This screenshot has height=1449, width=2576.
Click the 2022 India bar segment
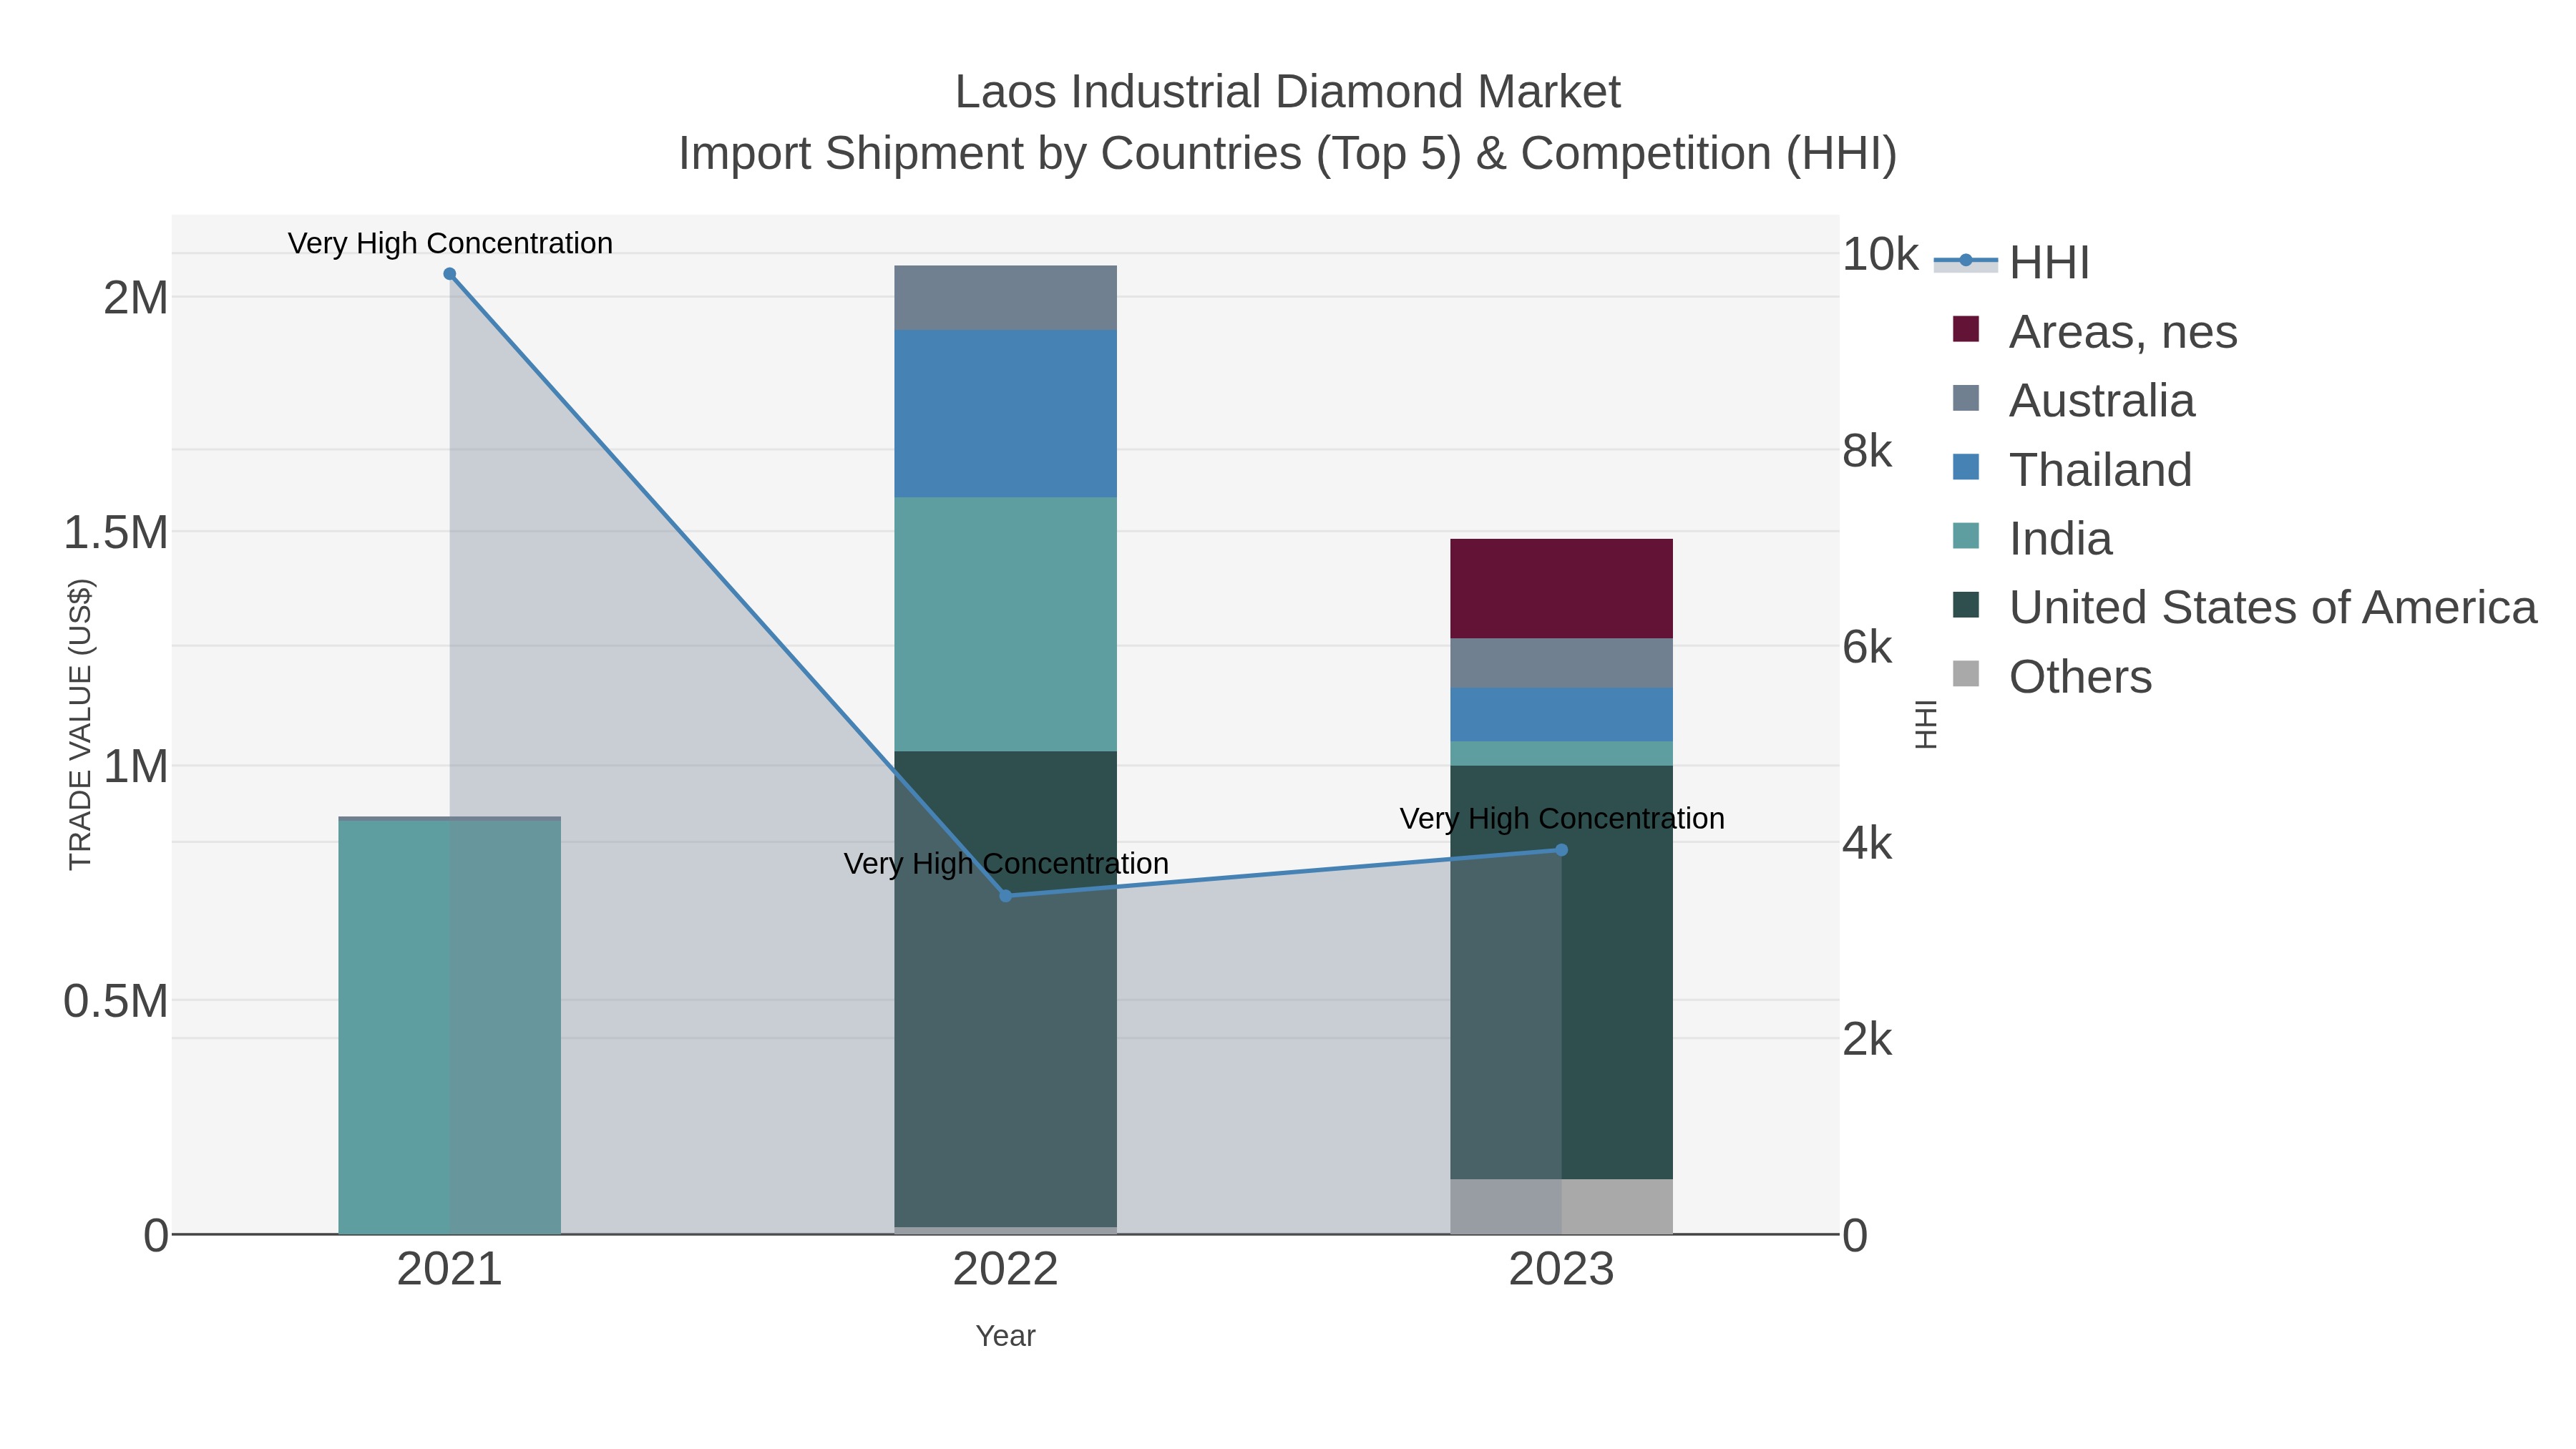(1006, 625)
